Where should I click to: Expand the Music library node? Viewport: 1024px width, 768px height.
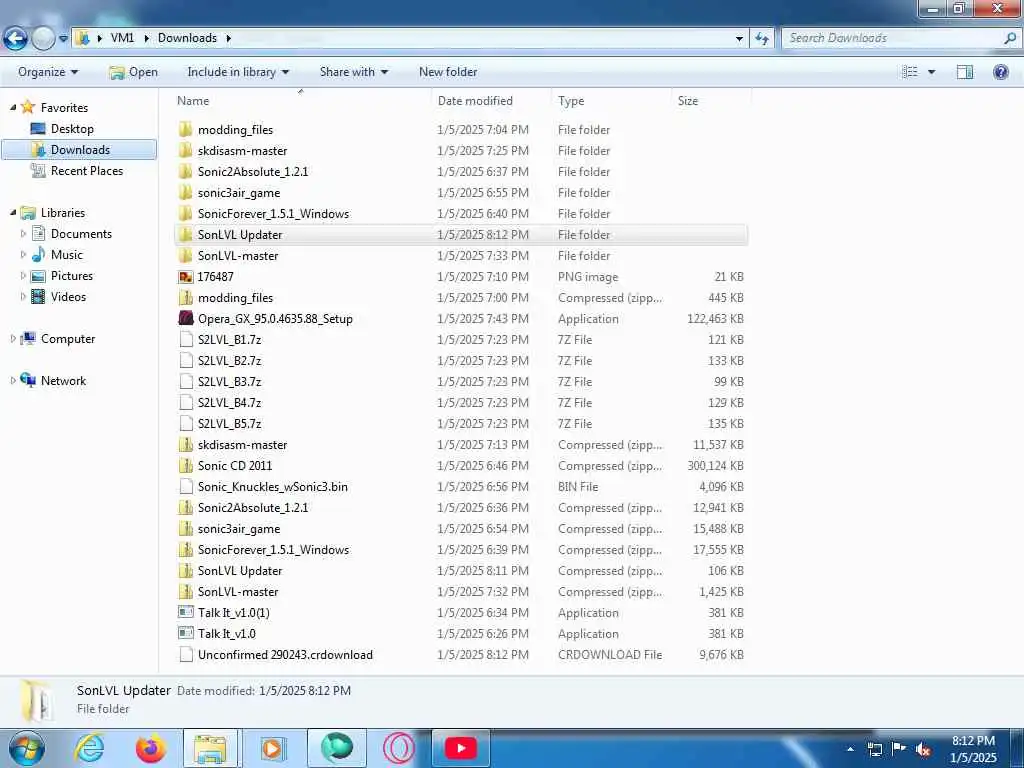pos(24,254)
